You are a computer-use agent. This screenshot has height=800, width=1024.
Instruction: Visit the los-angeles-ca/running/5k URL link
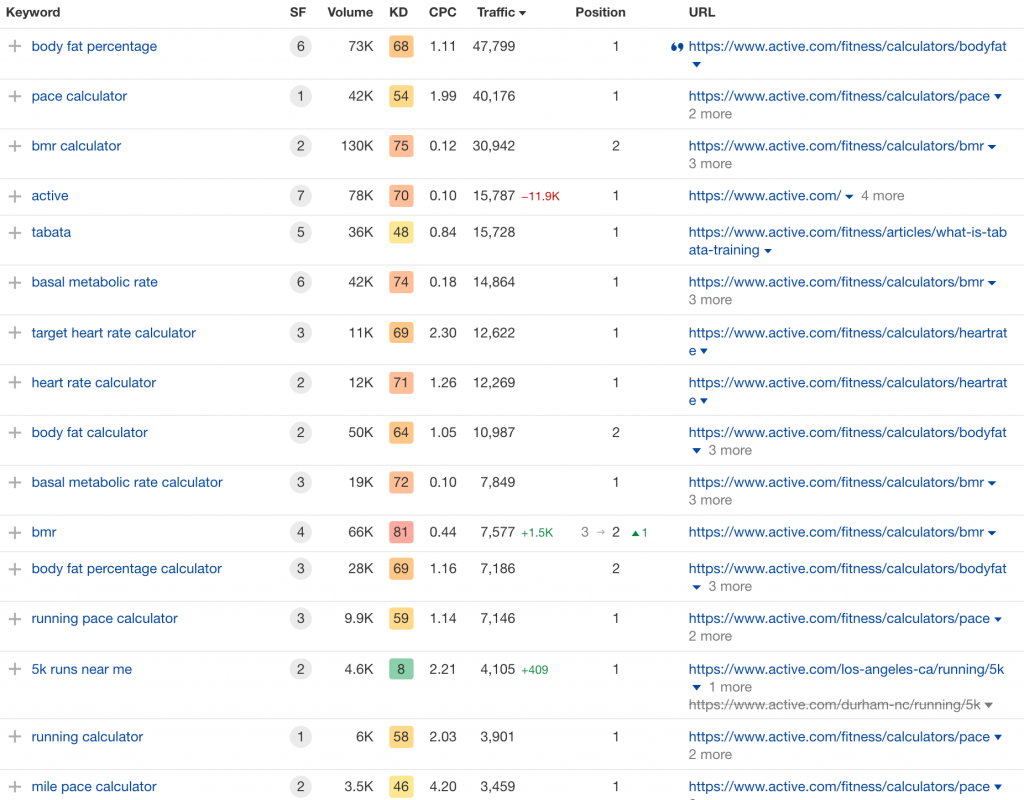pos(846,669)
